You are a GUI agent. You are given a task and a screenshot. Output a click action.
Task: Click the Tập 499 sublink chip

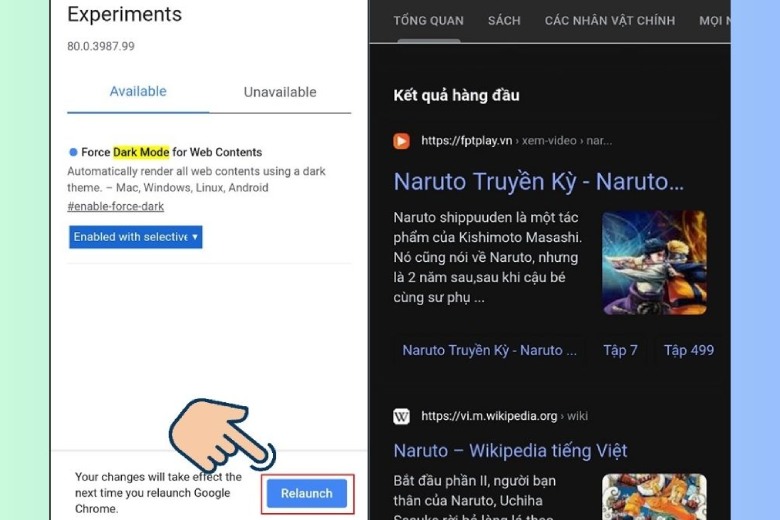[689, 350]
